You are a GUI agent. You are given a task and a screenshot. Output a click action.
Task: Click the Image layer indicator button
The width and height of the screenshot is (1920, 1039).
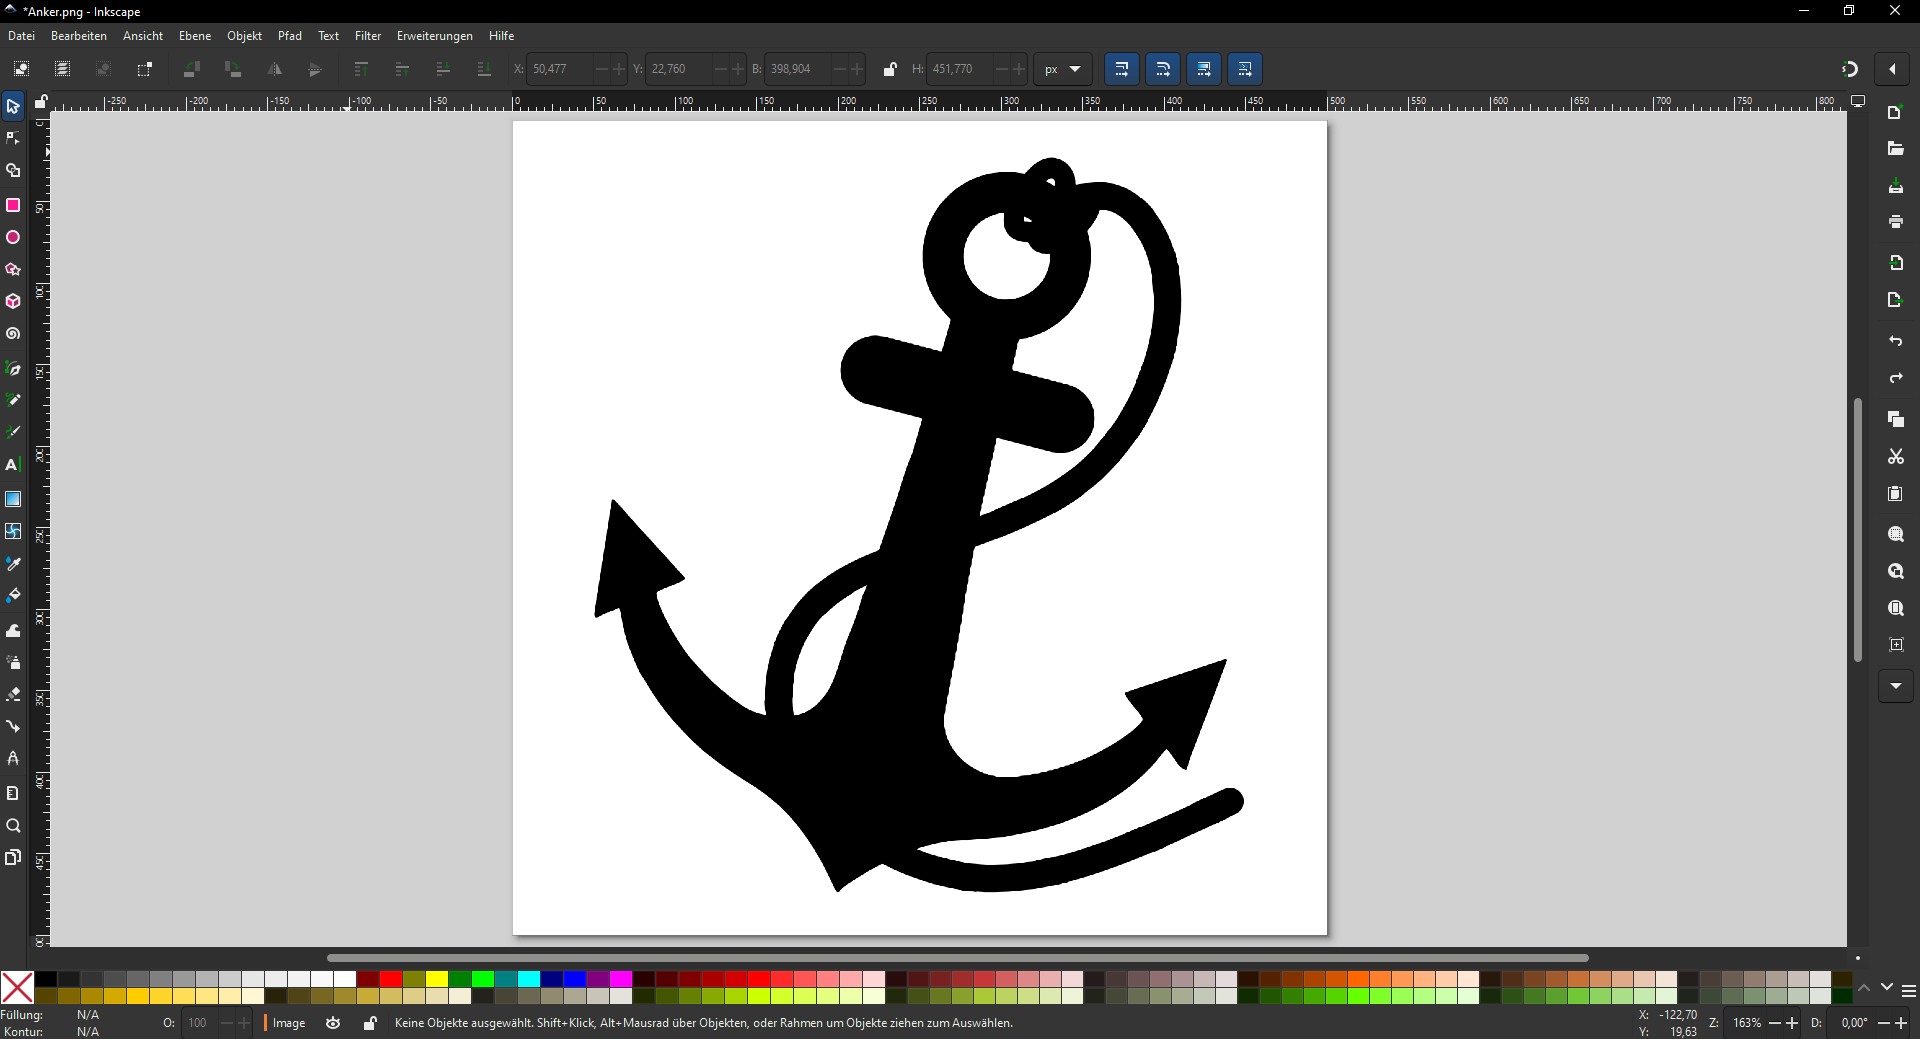point(289,1023)
